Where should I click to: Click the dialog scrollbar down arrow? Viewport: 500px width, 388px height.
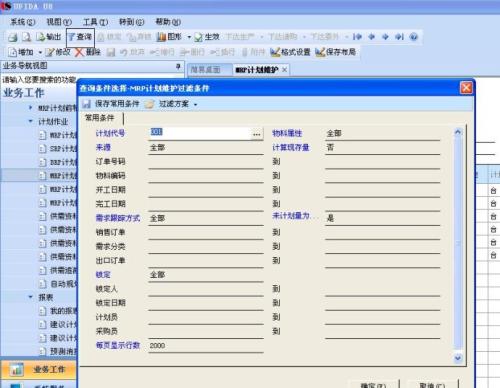[x=458, y=358]
